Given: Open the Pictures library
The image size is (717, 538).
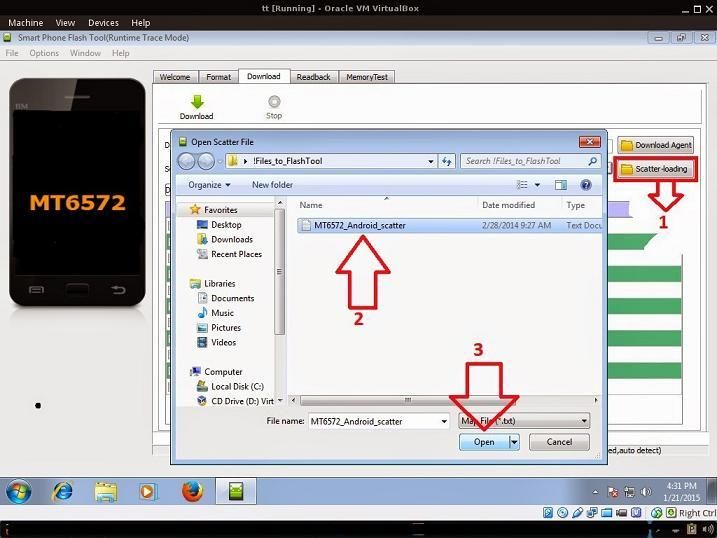Looking at the screenshot, I should (225, 327).
